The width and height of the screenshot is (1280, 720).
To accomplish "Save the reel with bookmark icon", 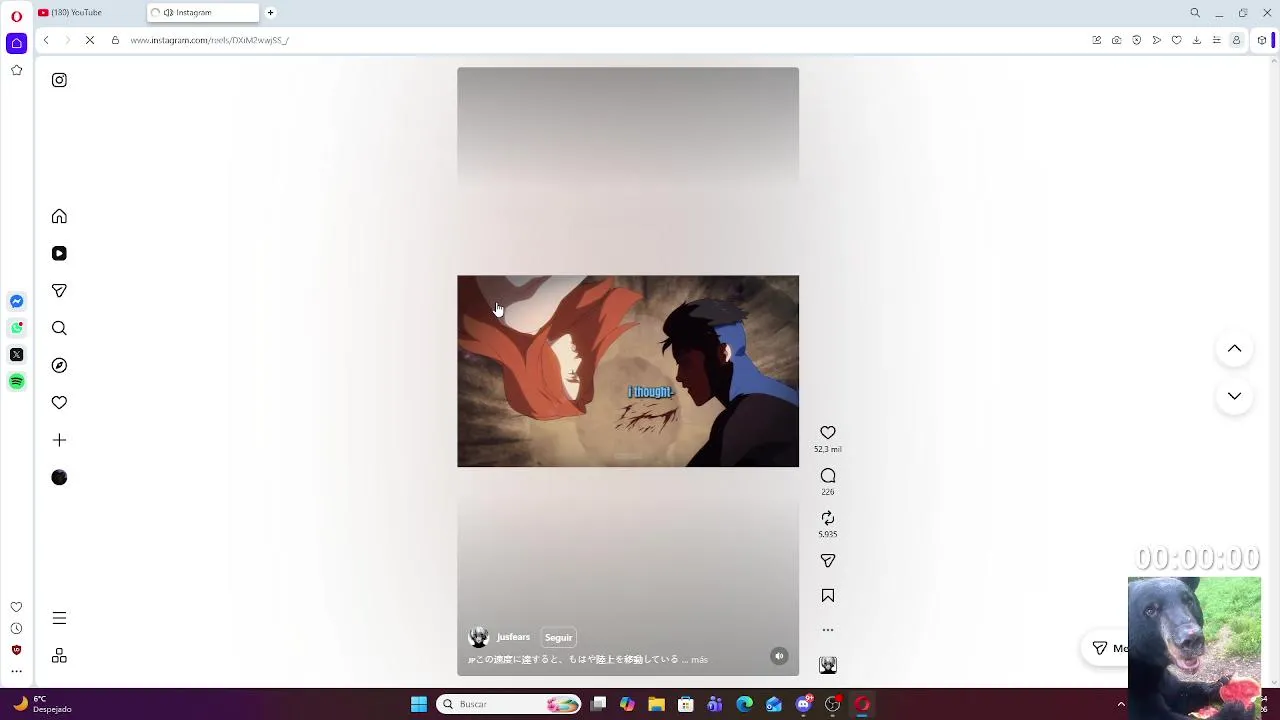I will pyautogui.click(x=827, y=596).
